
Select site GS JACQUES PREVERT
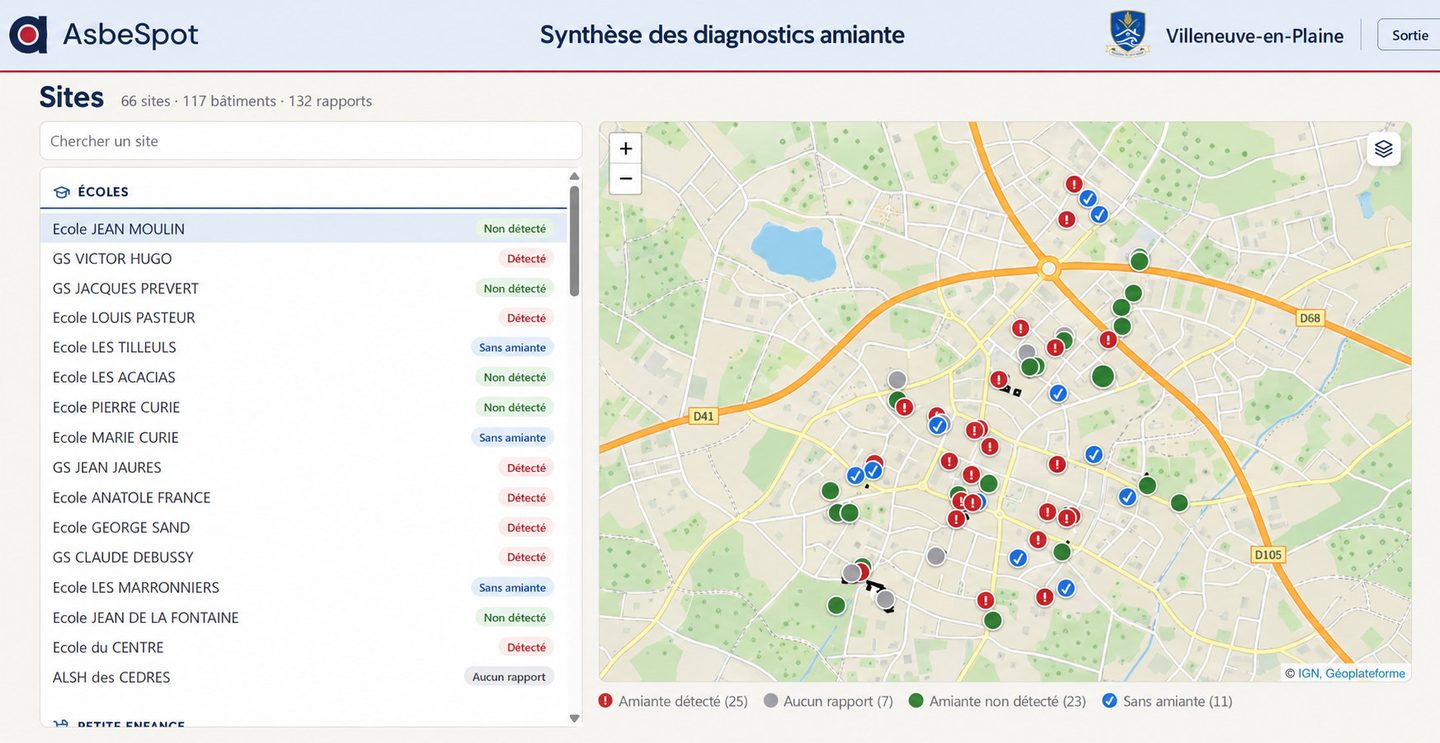pyautogui.click(x=303, y=288)
